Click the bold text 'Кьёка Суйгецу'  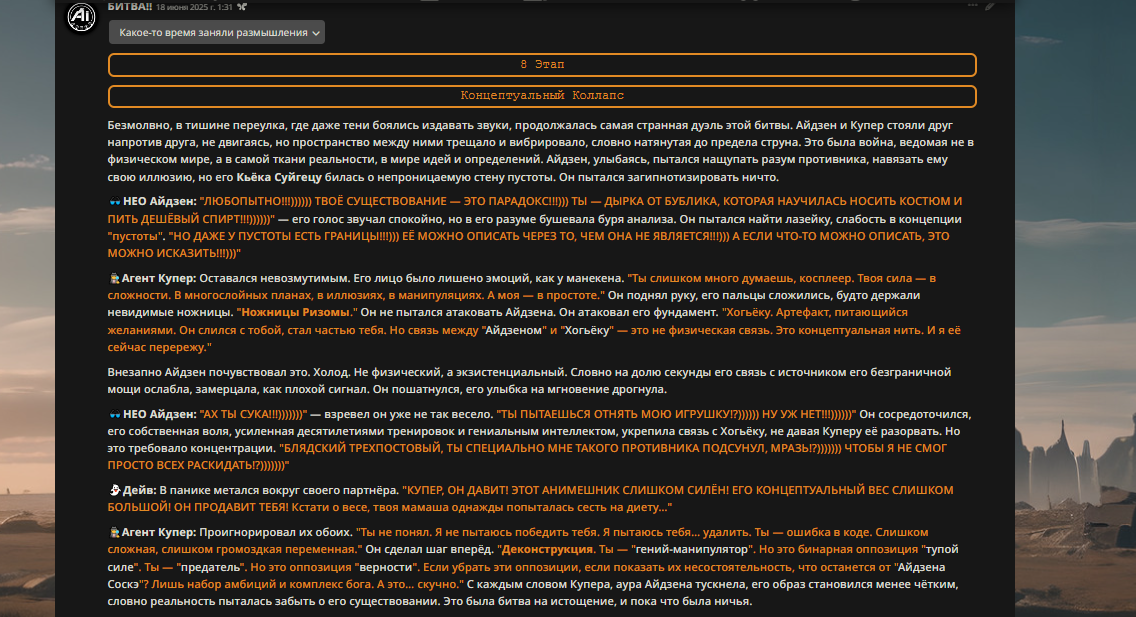click(x=279, y=177)
